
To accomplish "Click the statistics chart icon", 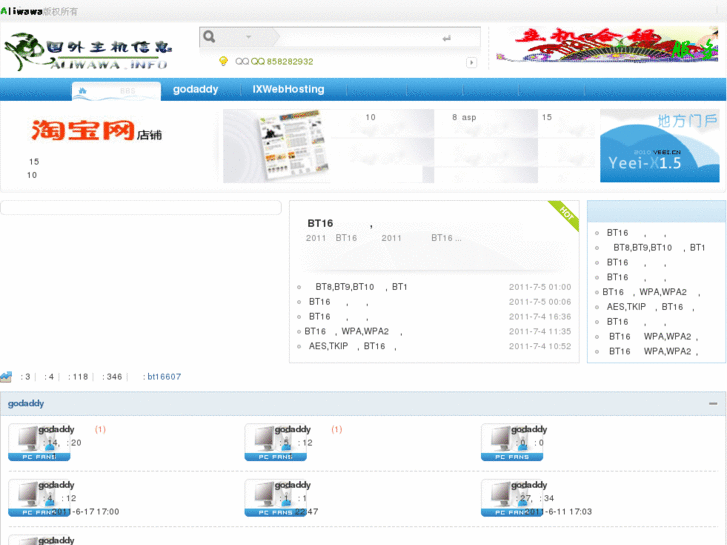I will (x=6, y=377).
